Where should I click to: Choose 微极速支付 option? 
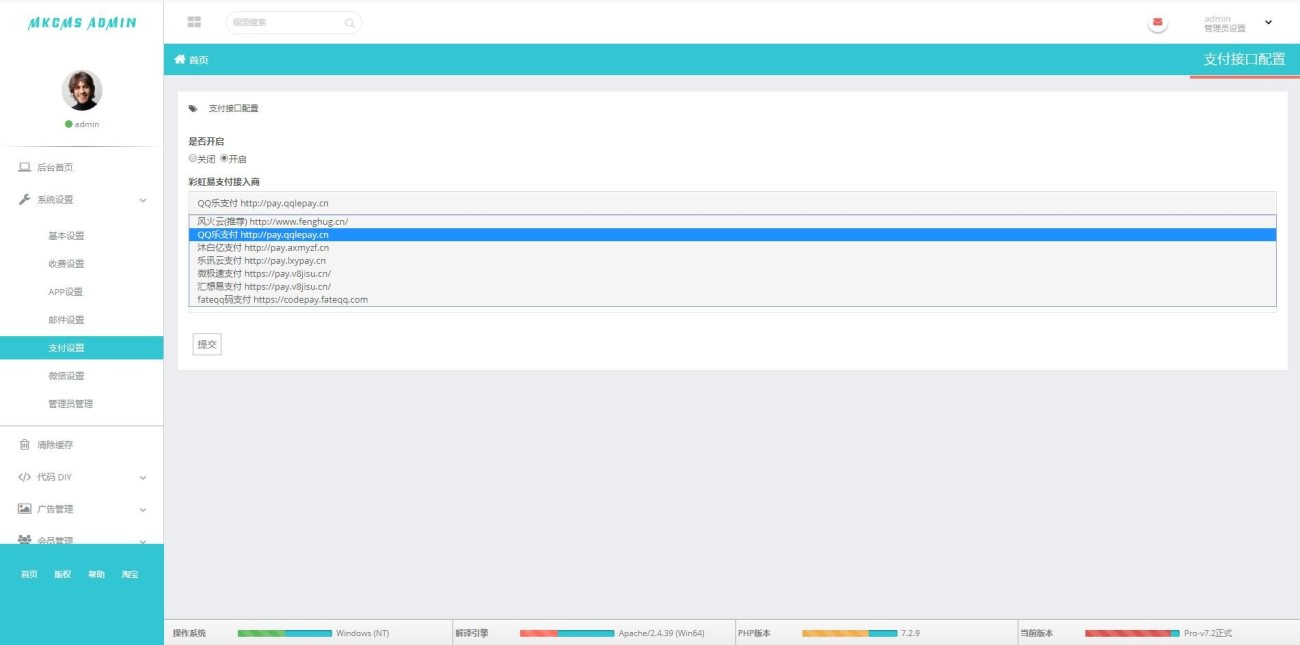pyautogui.click(x=732, y=273)
